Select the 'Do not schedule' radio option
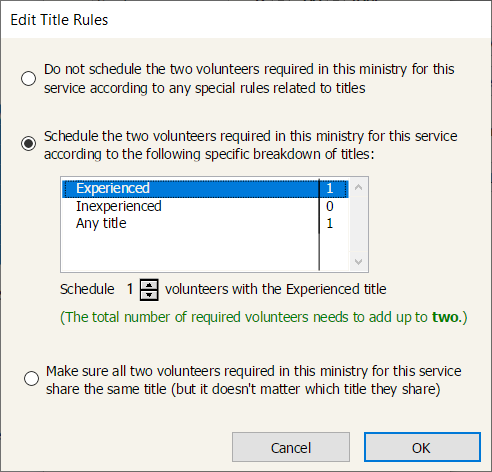492x472 pixels. pyautogui.click(x=28, y=79)
